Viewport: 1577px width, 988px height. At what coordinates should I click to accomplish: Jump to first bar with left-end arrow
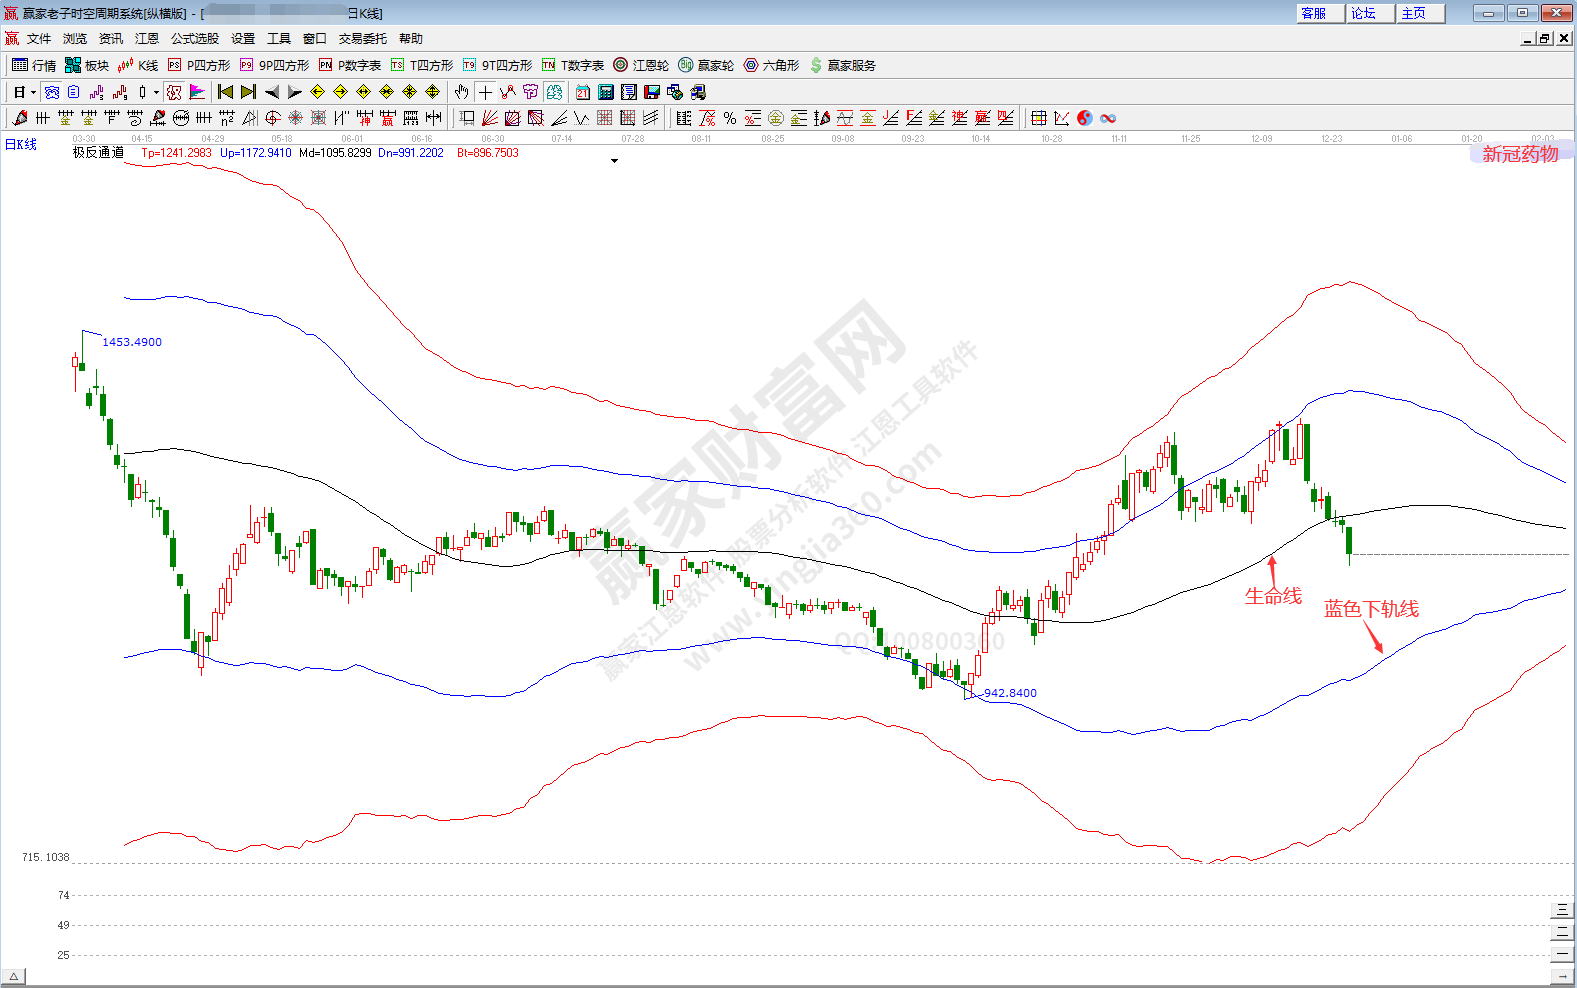(225, 92)
